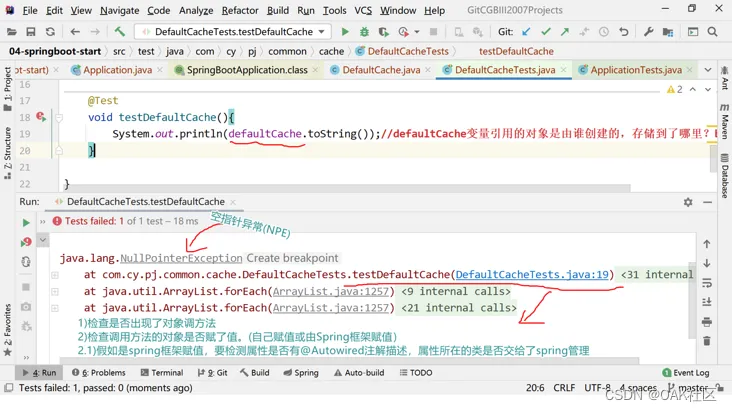Click the Save All toolbar icon

[x=31, y=32]
